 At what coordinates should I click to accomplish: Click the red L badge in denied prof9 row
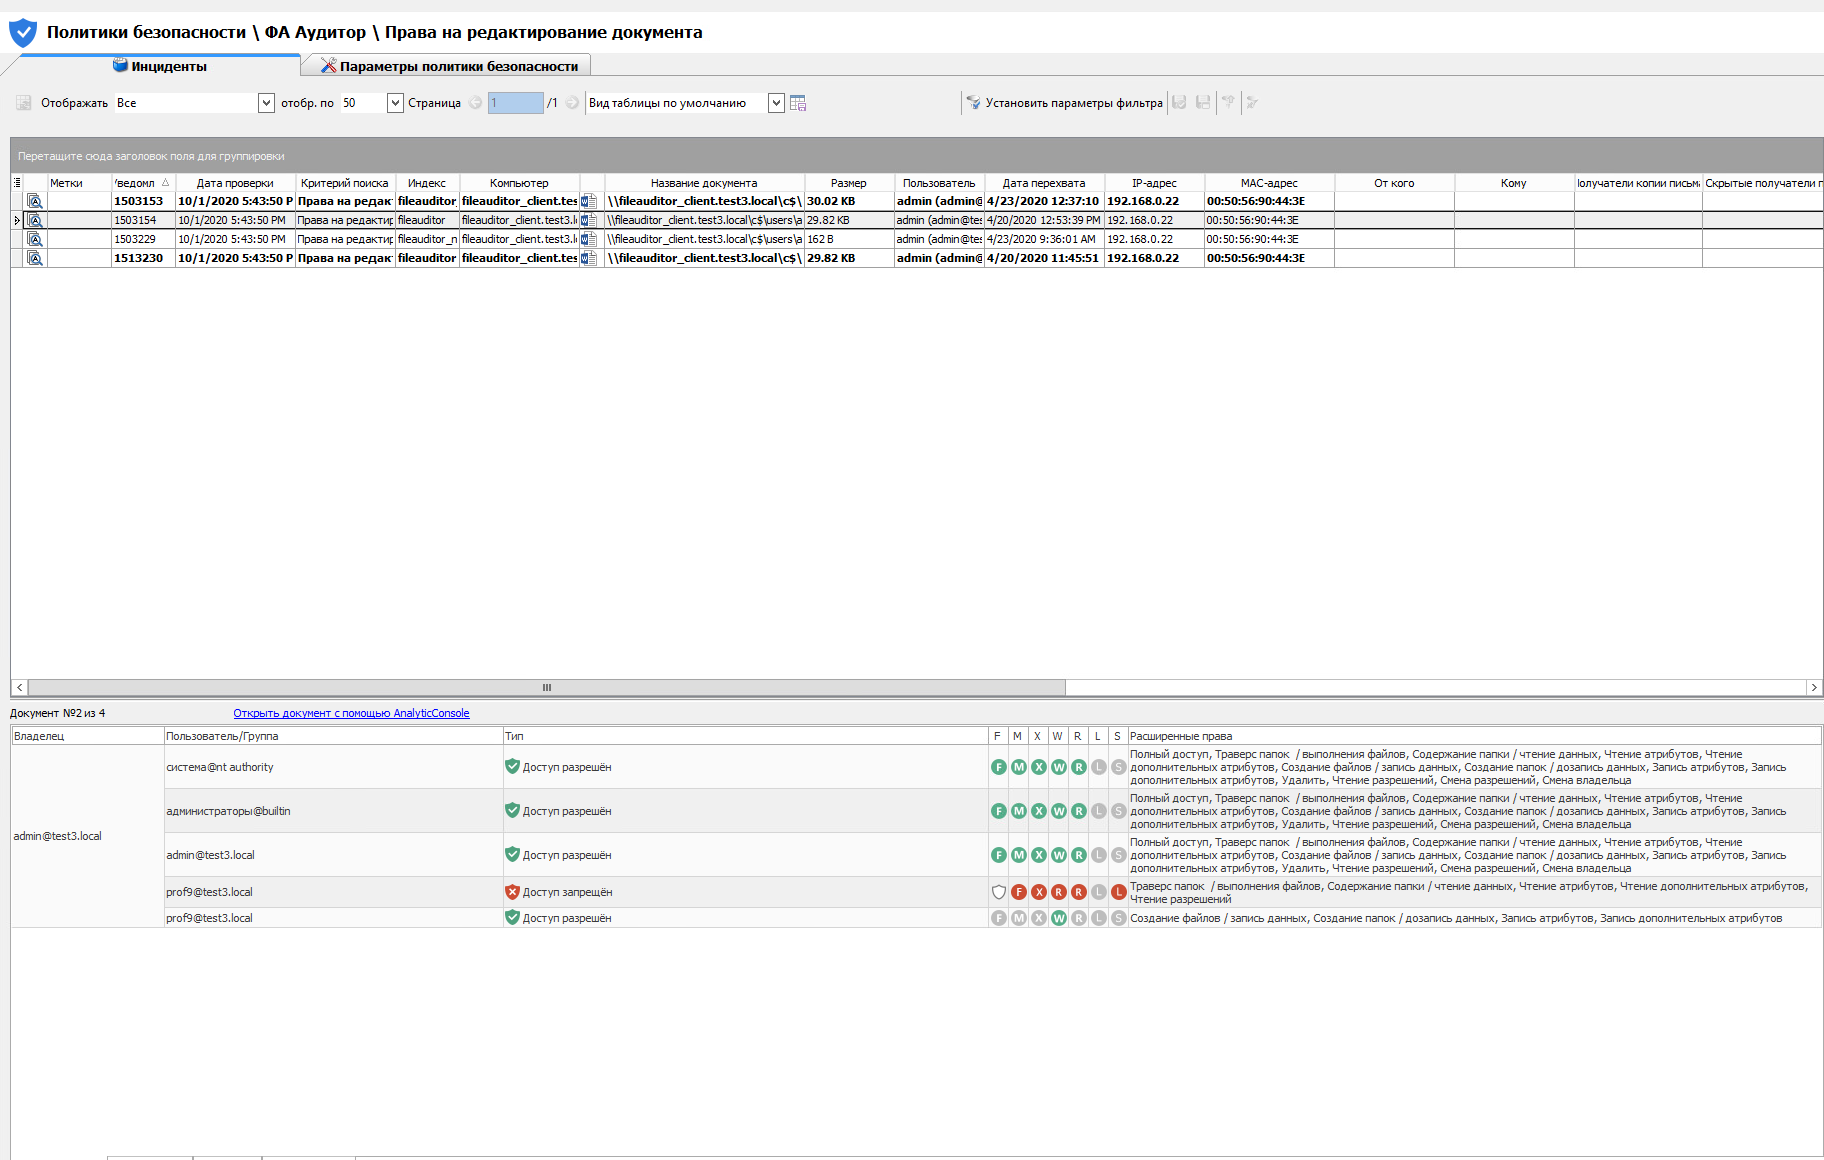click(x=1118, y=892)
